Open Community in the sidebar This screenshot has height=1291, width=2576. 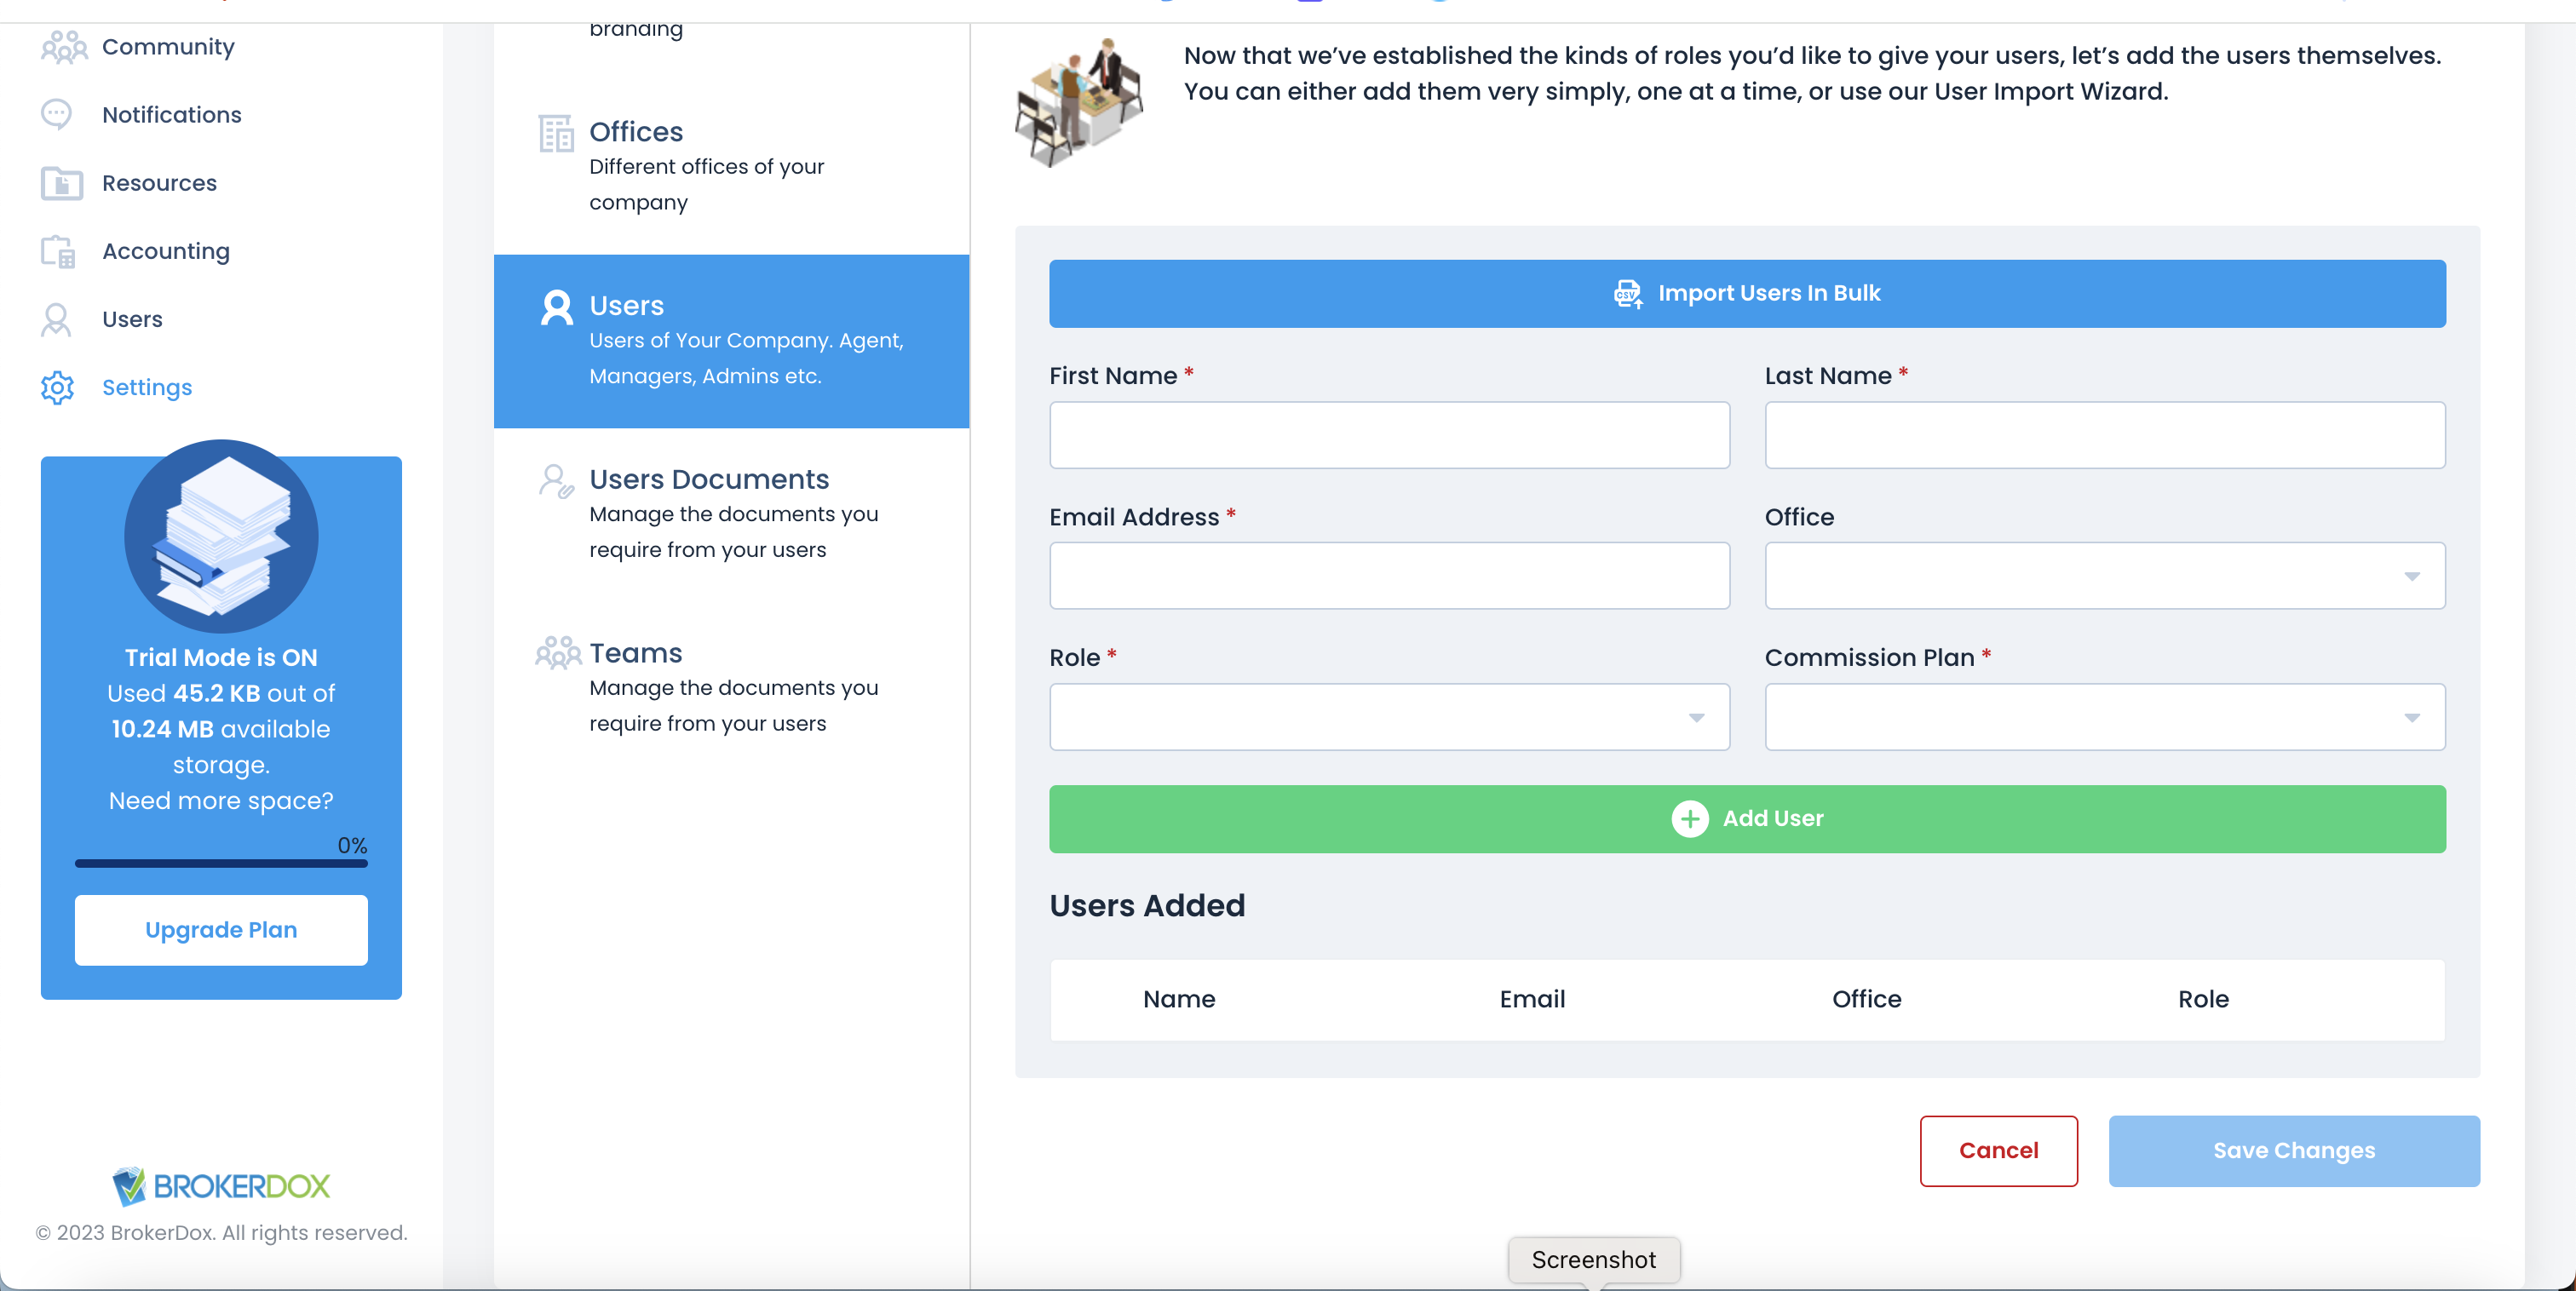[168, 47]
